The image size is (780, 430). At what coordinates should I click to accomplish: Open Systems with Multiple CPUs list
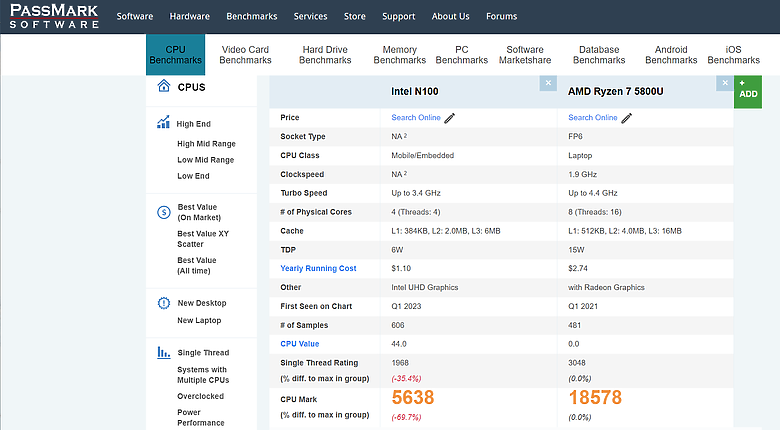tap(203, 375)
